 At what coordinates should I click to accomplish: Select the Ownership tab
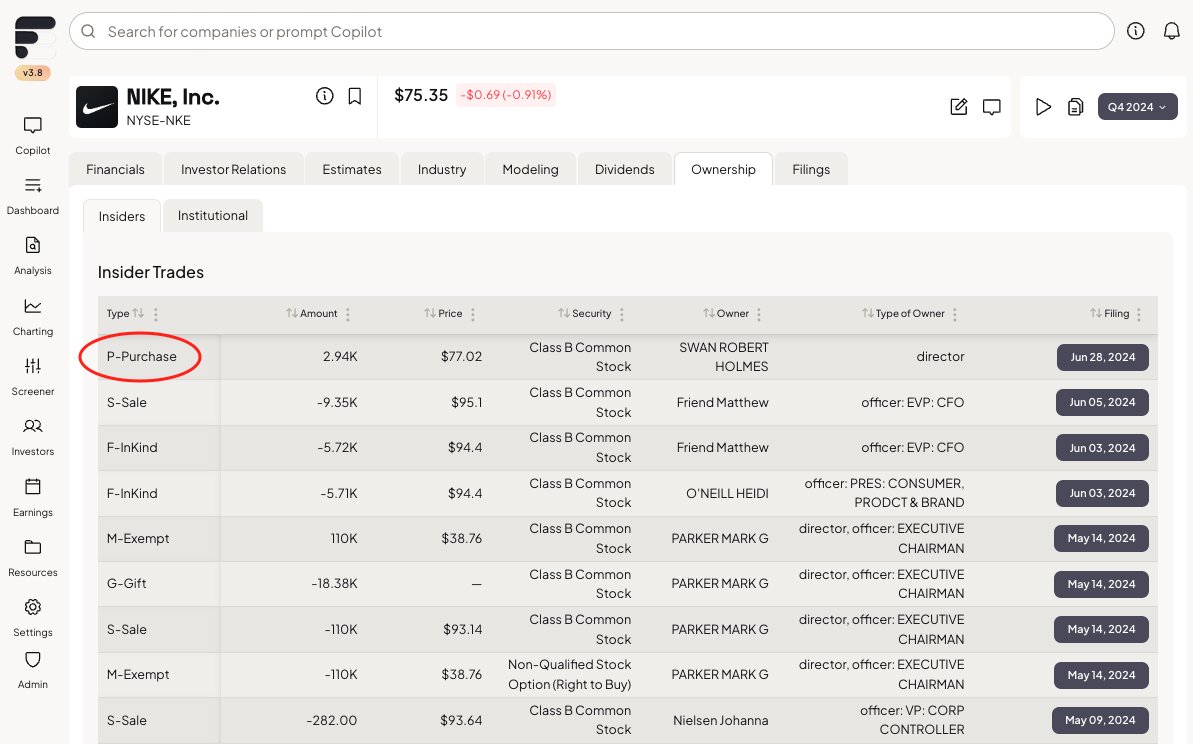(x=724, y=169)
